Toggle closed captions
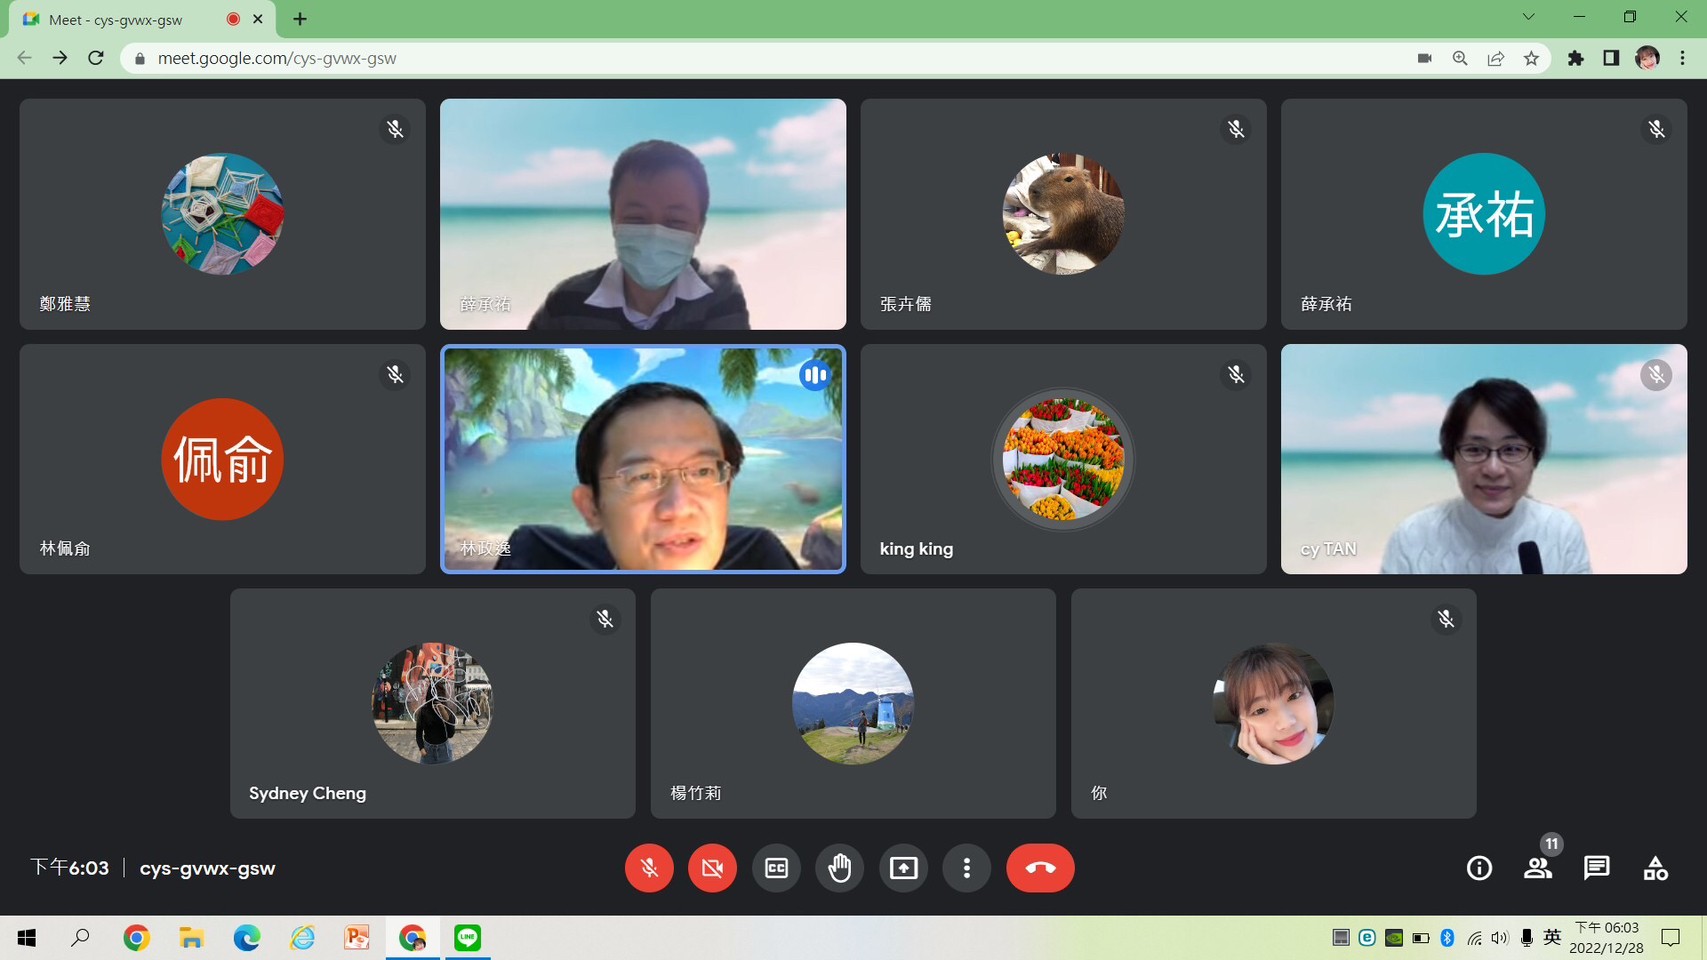The width and height of the screenshot is (1707, 960). pos(776,868)
